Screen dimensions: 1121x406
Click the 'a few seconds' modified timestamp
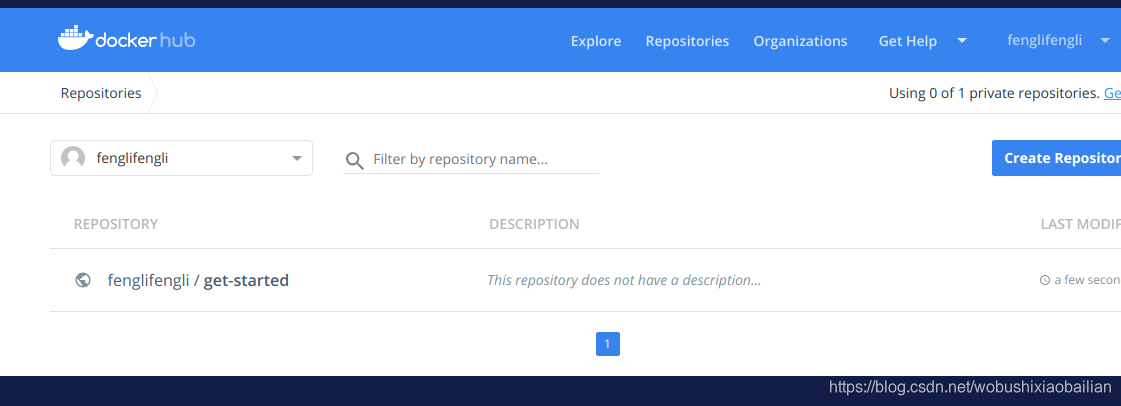click(1087, 280)
